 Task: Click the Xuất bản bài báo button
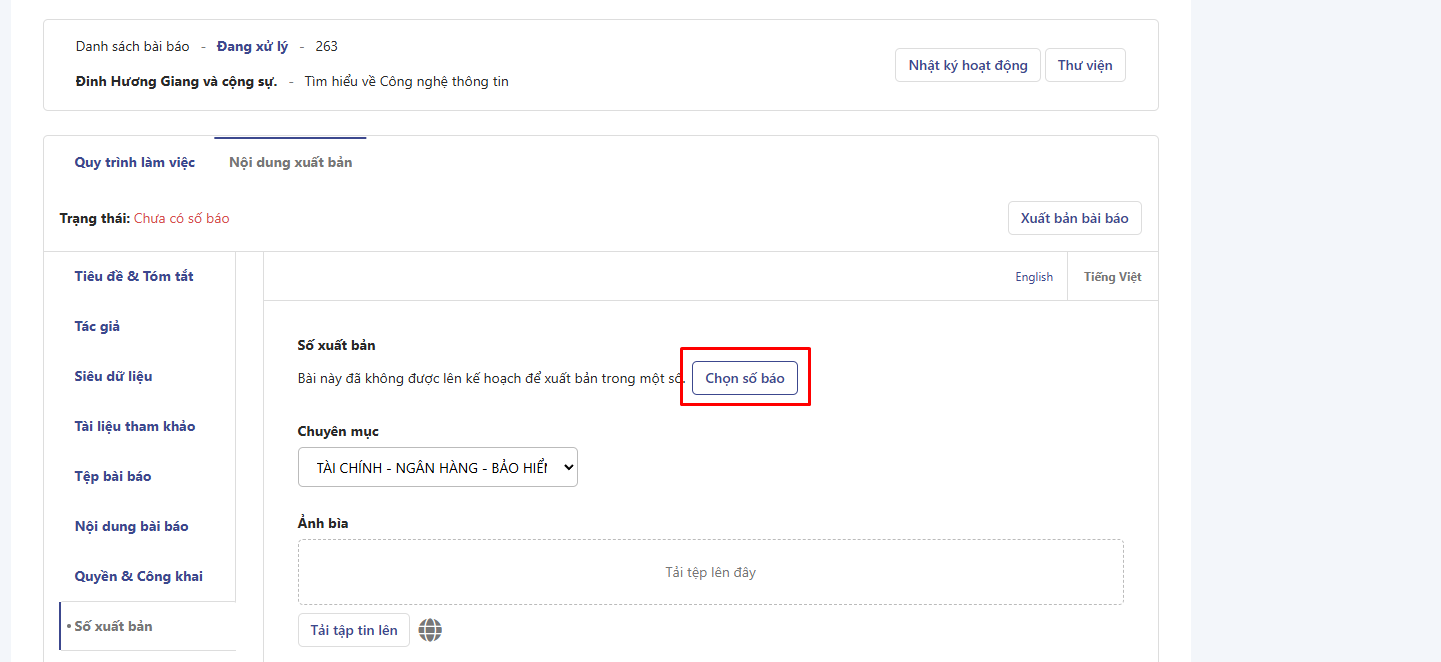click(1074, 218)
